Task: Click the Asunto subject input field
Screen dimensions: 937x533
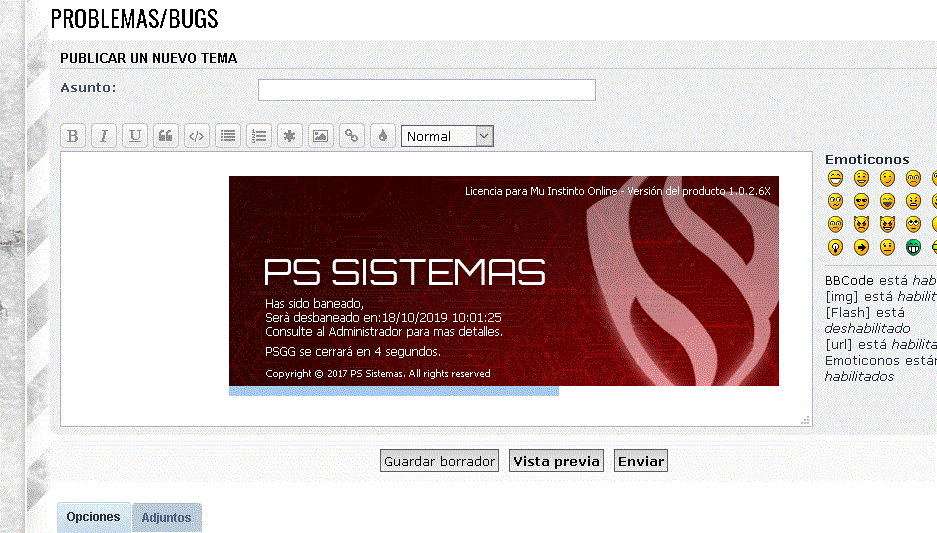Action: pyautogui.click(x=426, y=90)
